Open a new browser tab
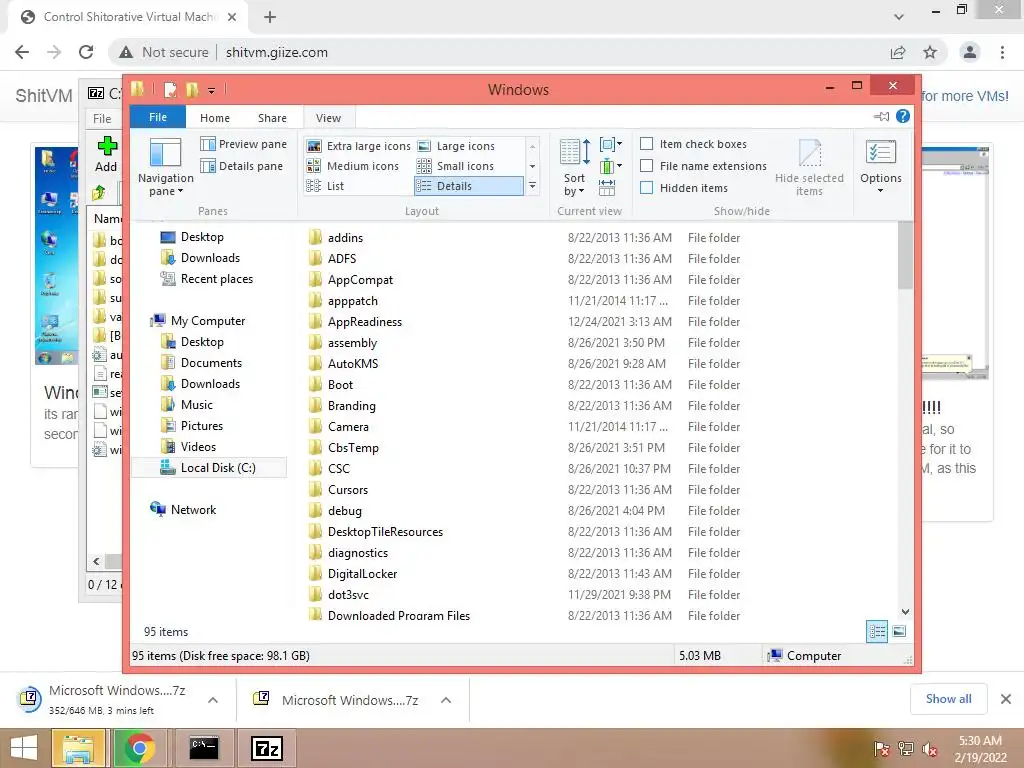This screenshot has width=1024, height=768. click(270, 17)
